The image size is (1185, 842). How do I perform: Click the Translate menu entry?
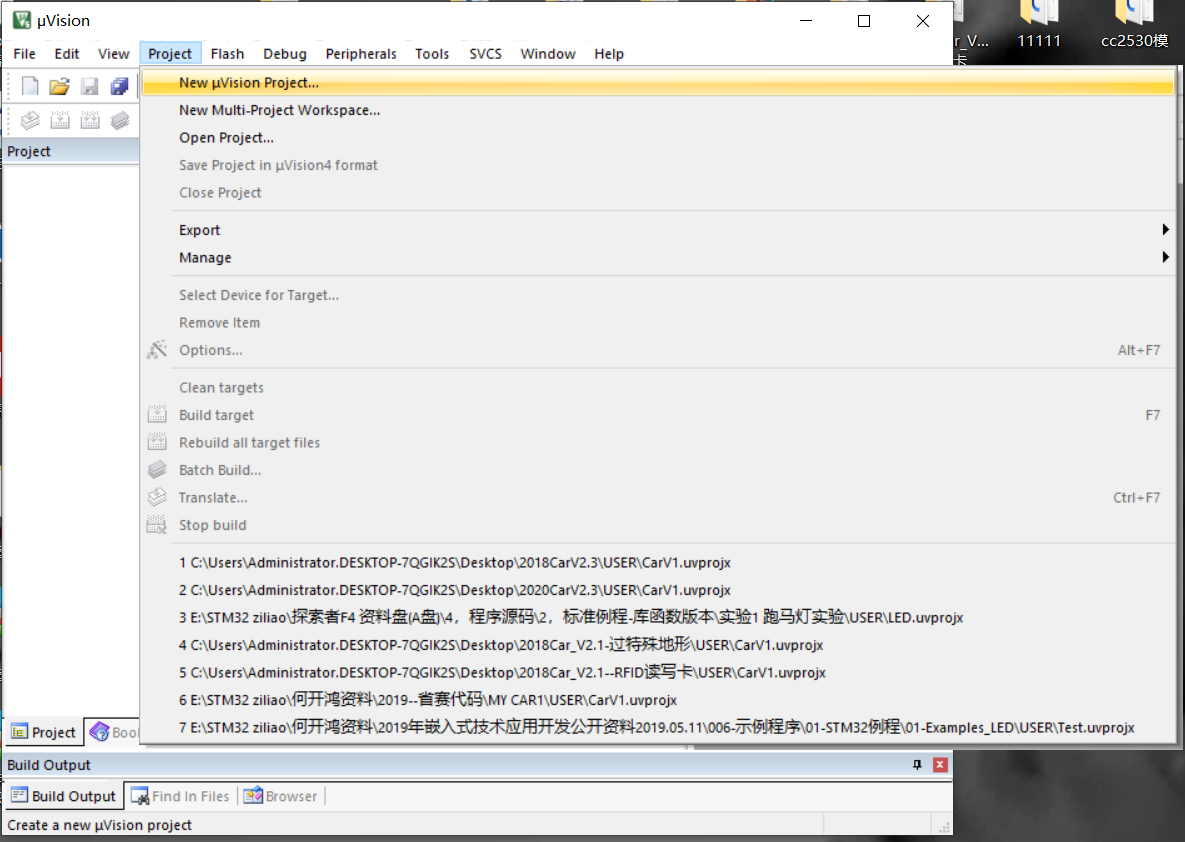coord(658,497)
